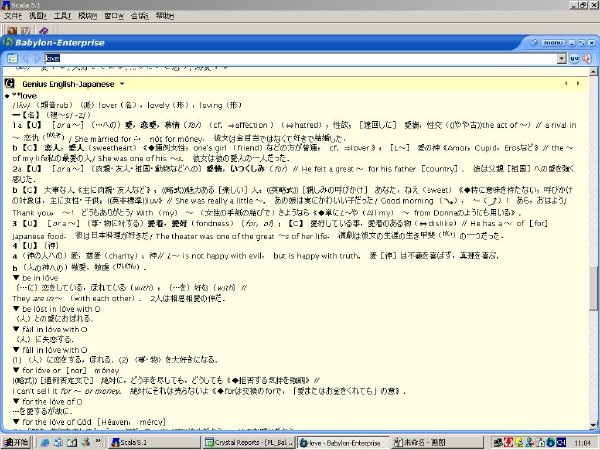Click the search input field containing love
600x450 pixels.
point(300,59)
